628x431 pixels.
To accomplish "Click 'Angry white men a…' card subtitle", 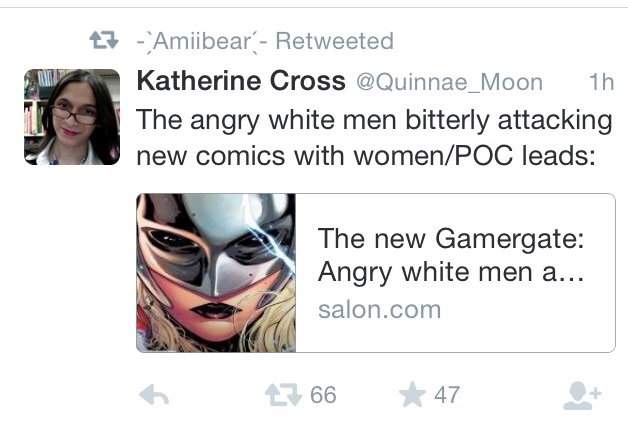I will [451, 273].
